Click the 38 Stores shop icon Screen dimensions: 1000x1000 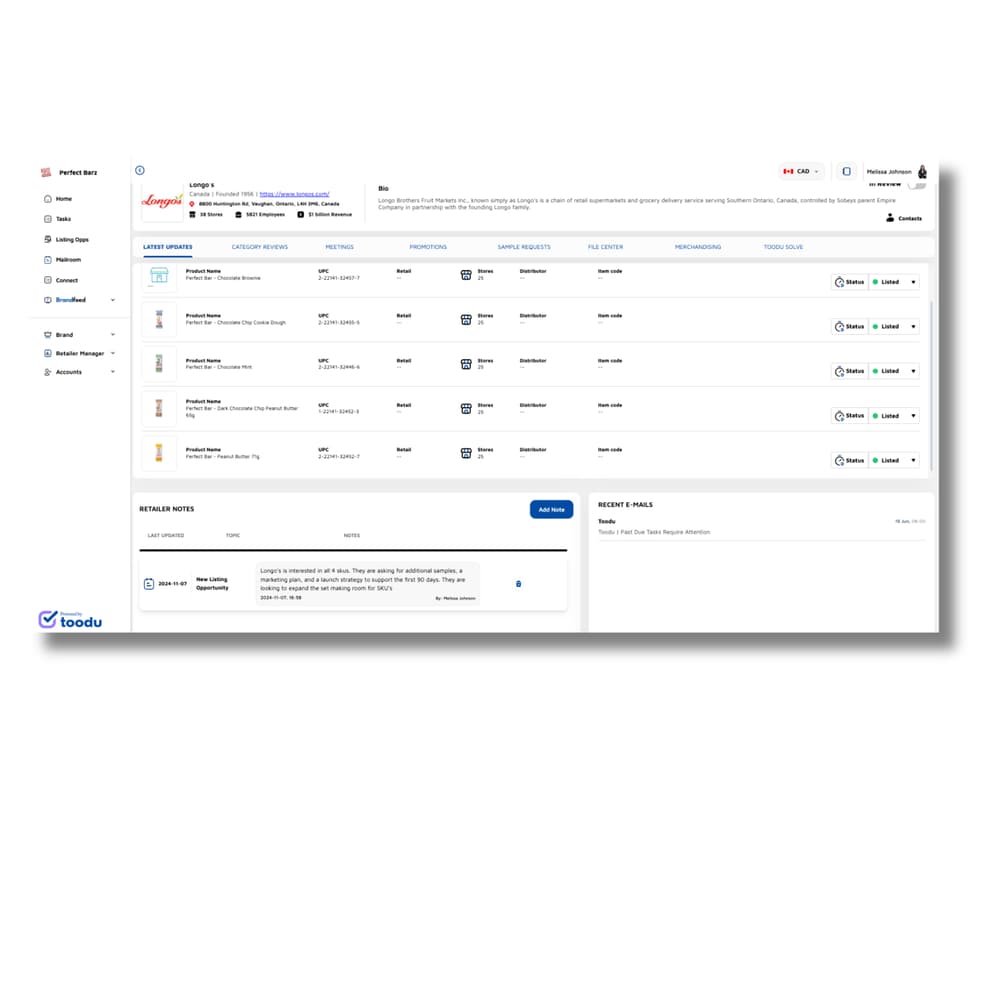[x=193, y=215]
